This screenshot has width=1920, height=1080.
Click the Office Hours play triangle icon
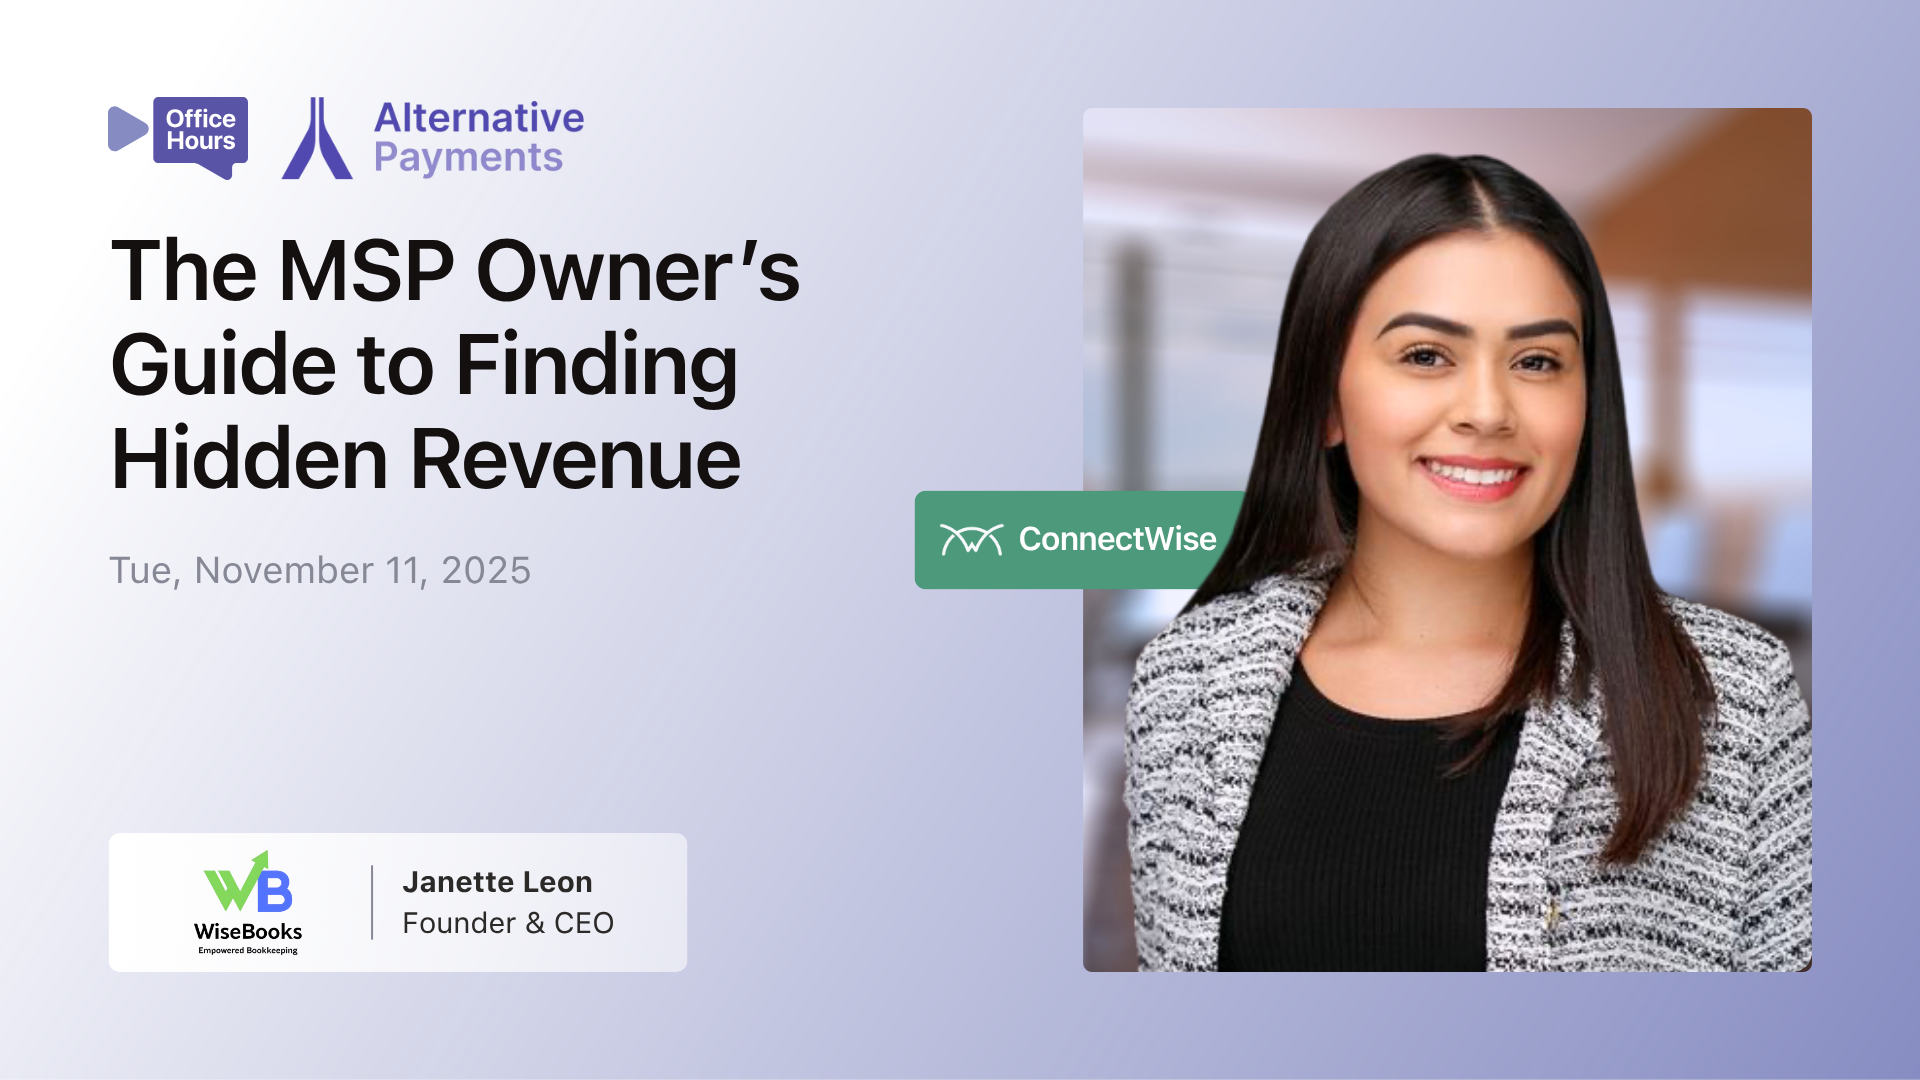pyautogui.click(x=126, y=129)
